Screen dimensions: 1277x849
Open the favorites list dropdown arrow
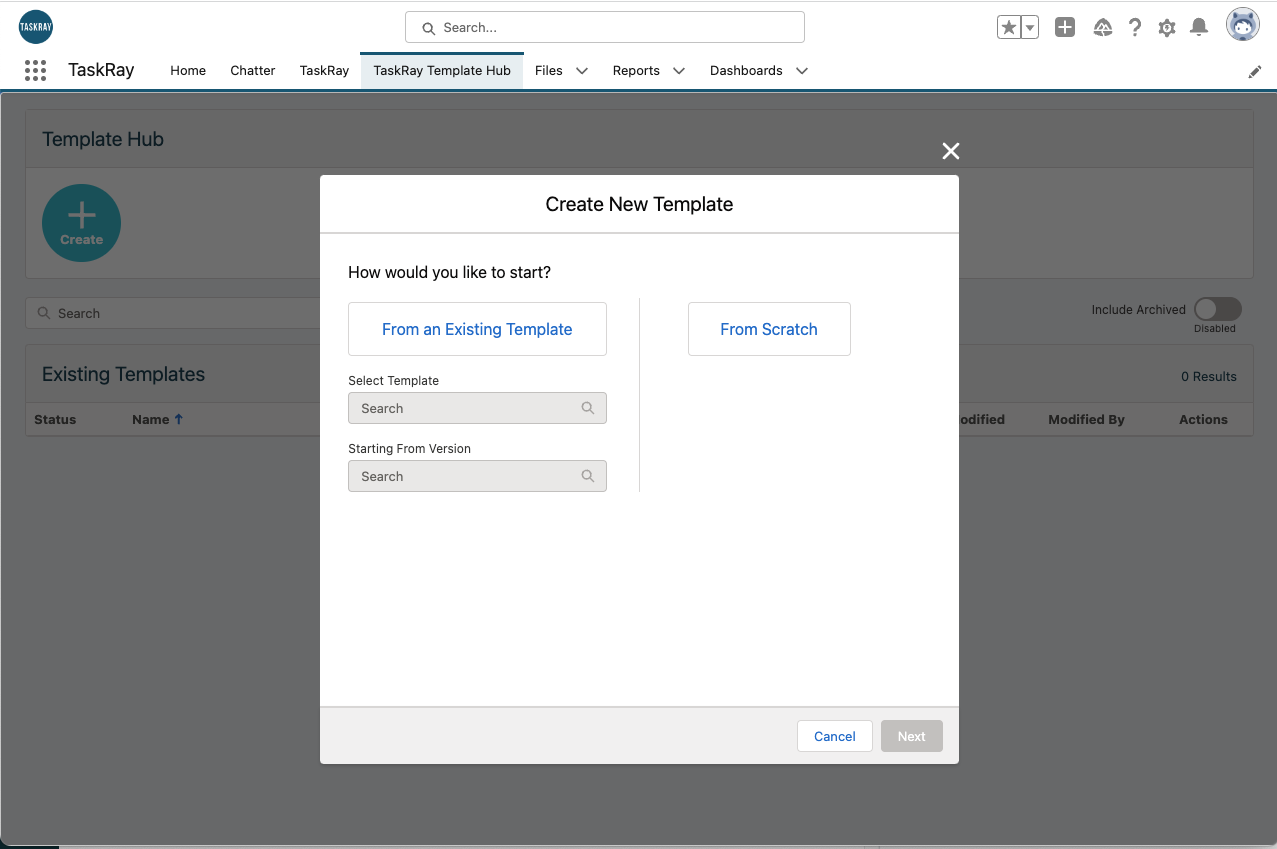point(1029,28)
